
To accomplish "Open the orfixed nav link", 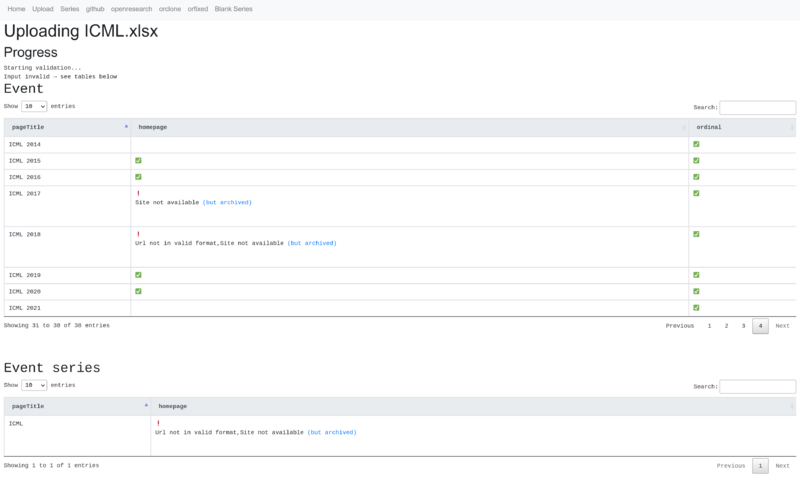I will tap(197, 9).
